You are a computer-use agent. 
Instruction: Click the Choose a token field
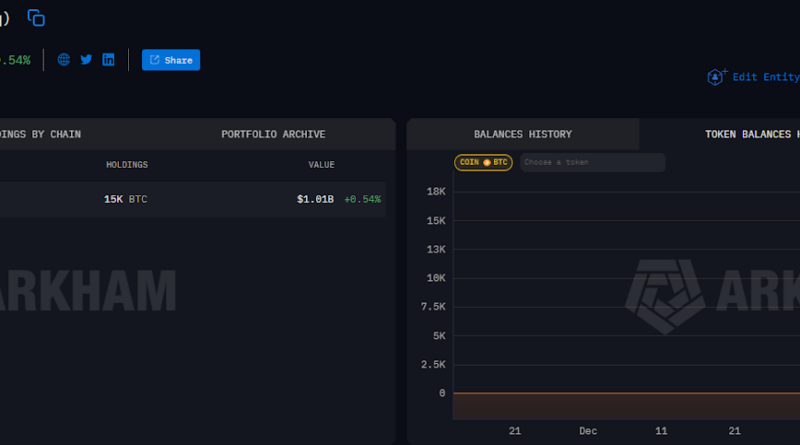click(592, 162)
